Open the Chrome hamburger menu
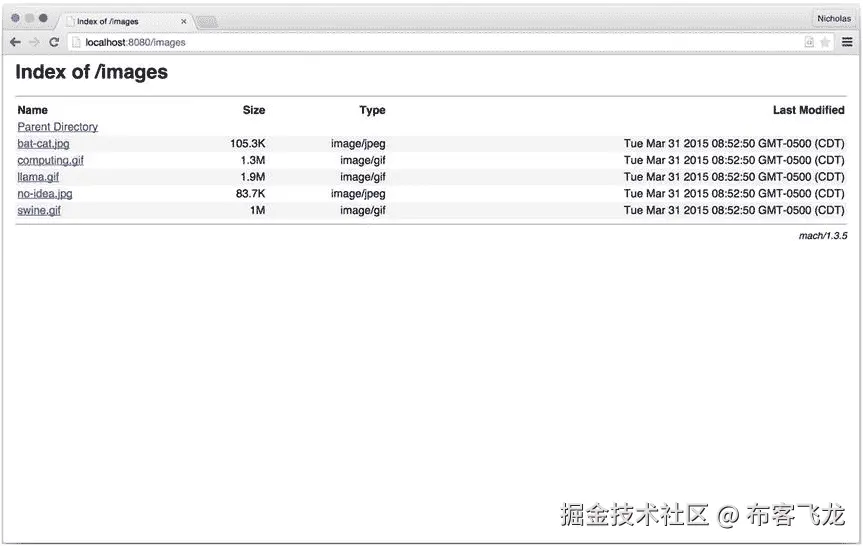863x546 pixels. click(x=847, y=42)
